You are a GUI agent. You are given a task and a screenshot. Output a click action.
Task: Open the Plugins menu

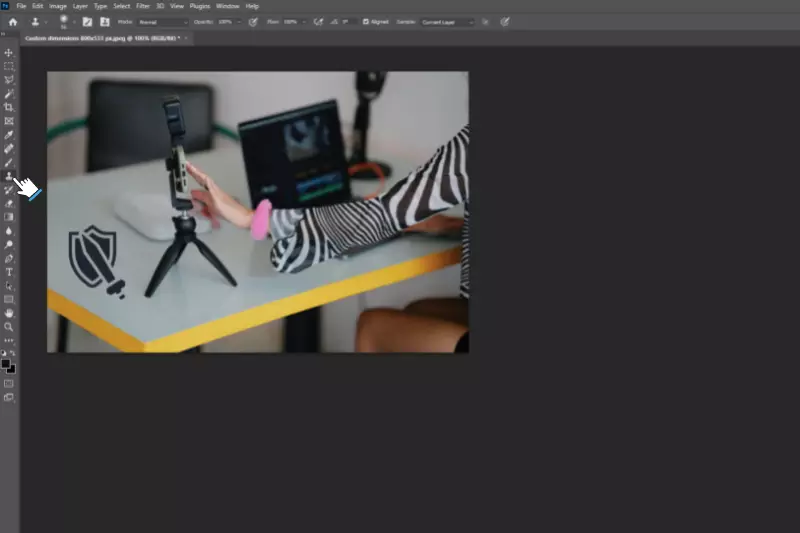pyautogui.click(x=199, y=6)
